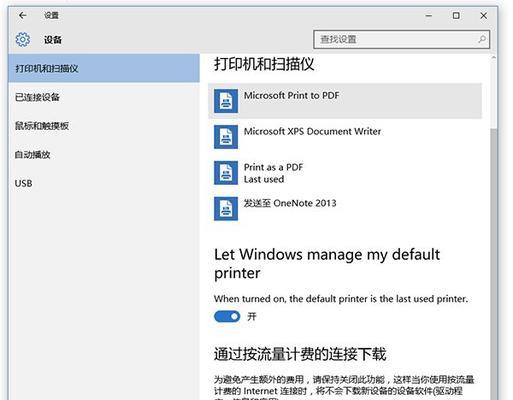
Task: Click the 开 toggle state label
Action: 252,316
